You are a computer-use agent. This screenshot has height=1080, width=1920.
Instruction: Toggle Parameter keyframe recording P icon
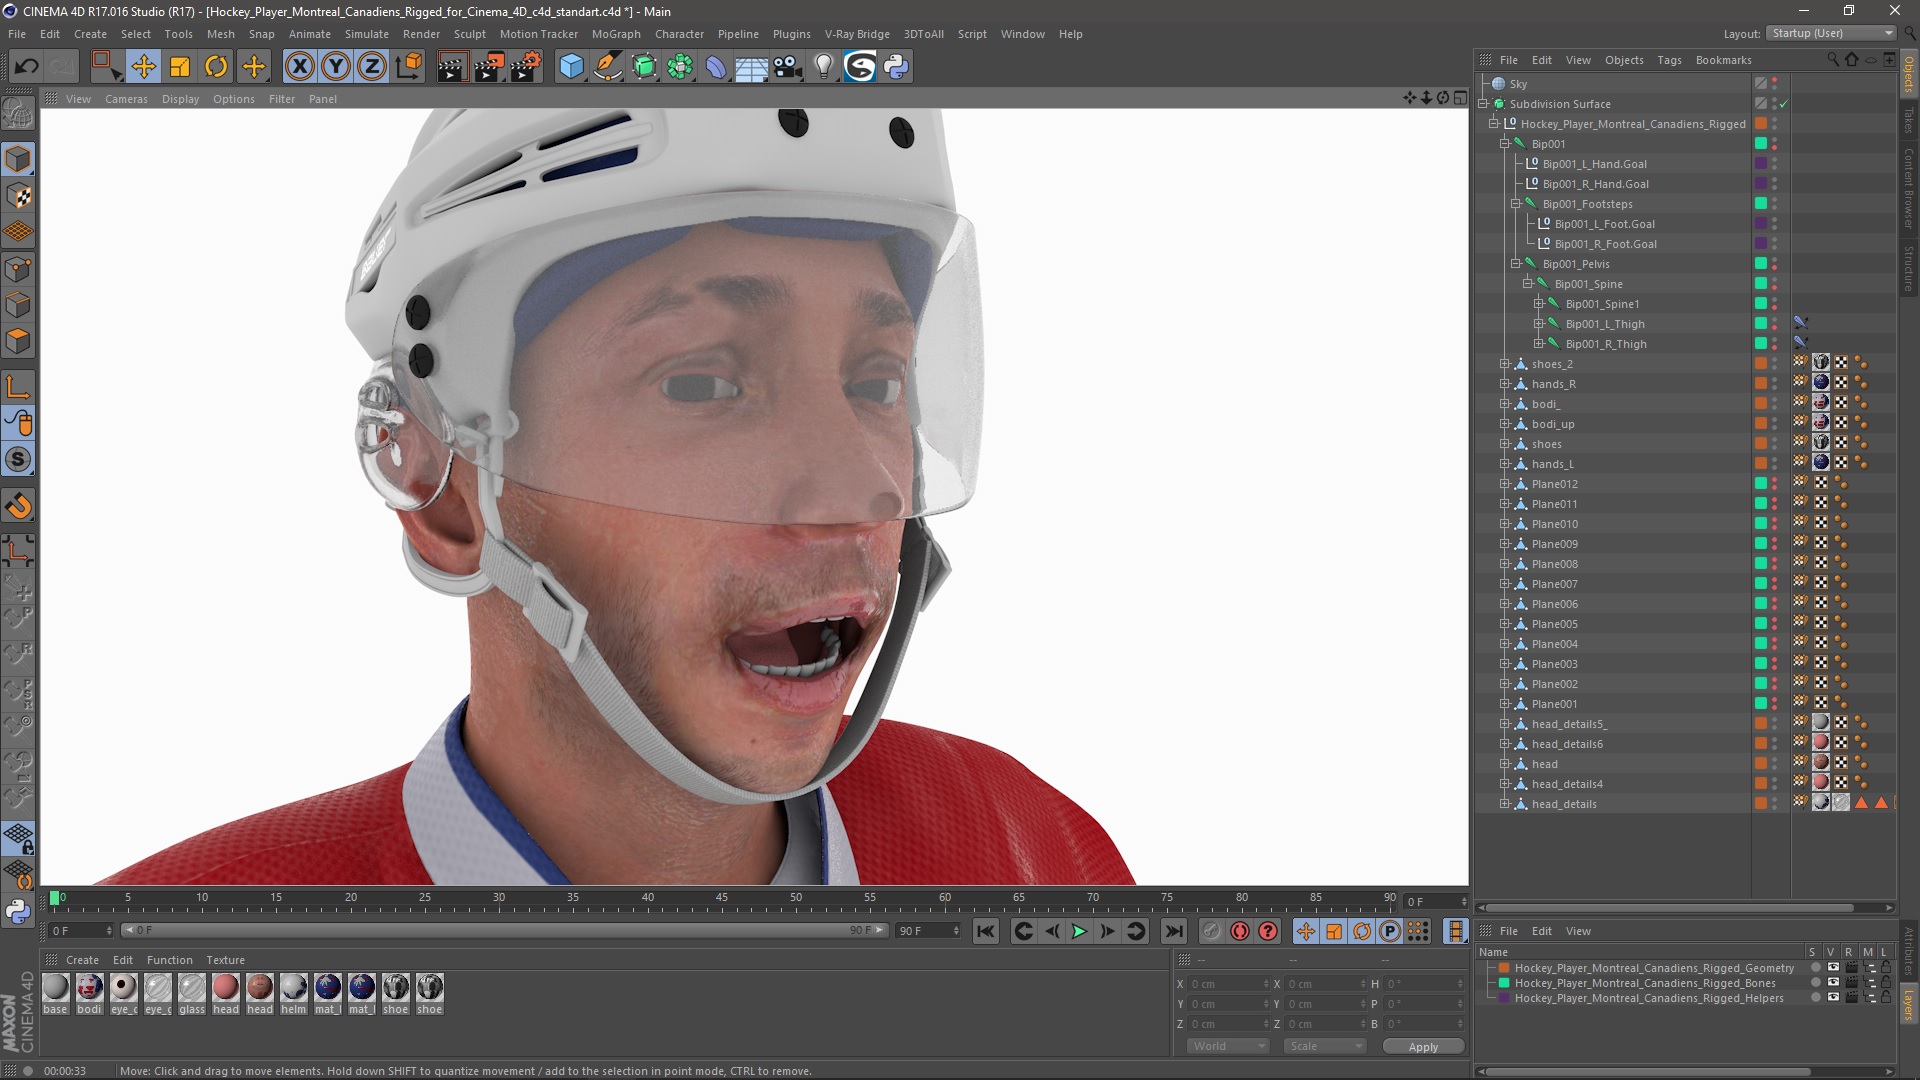(1390, 932)
